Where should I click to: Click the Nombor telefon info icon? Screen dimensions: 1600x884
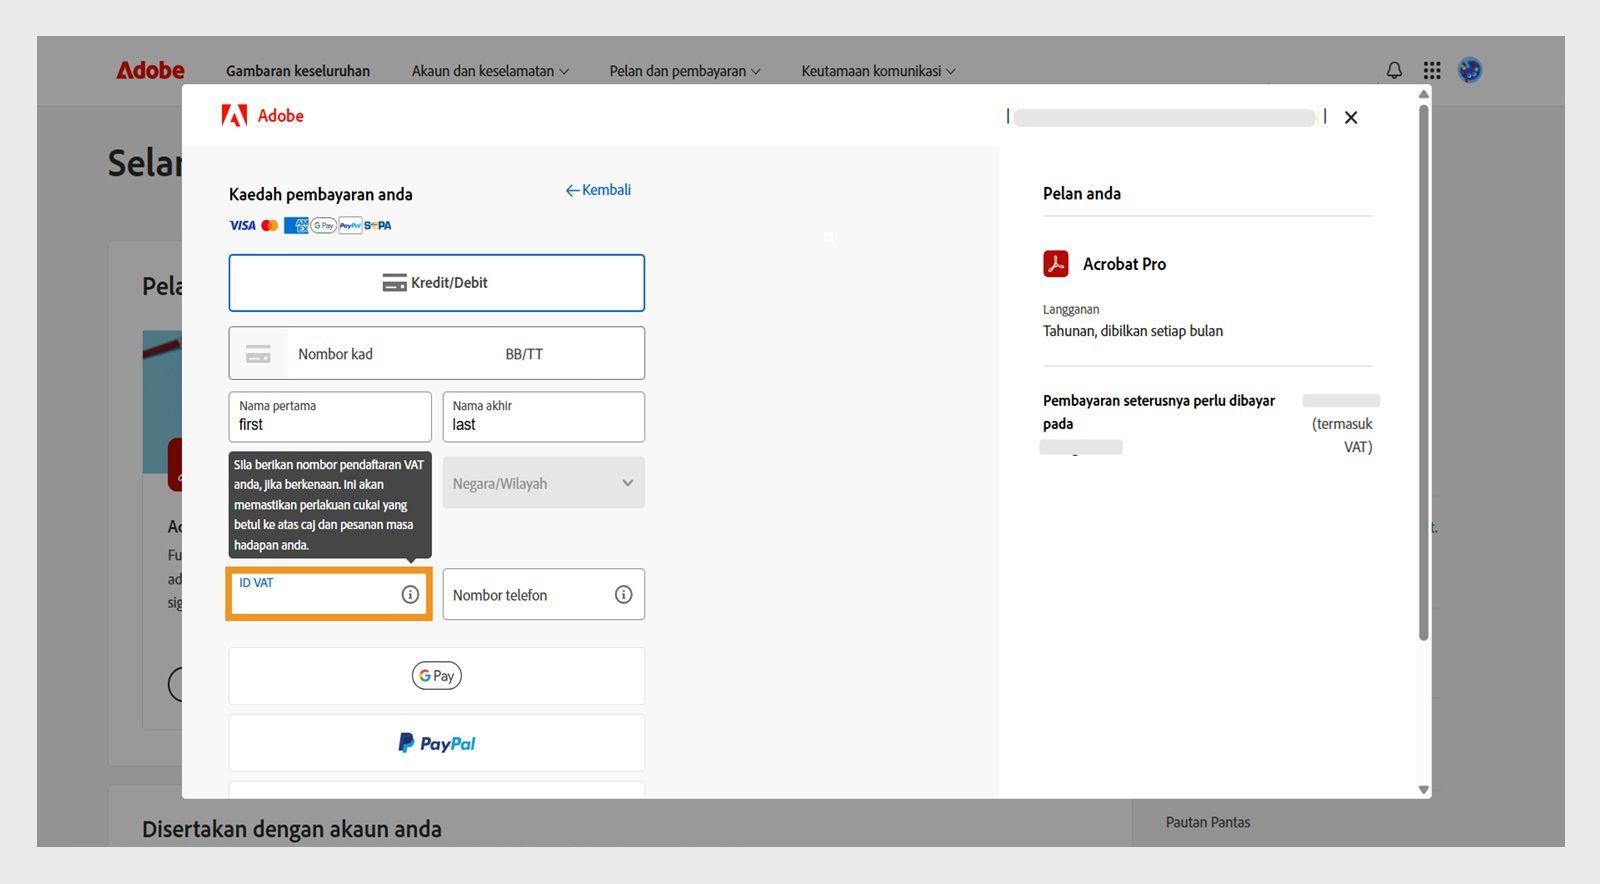click(x=623, y=594)
